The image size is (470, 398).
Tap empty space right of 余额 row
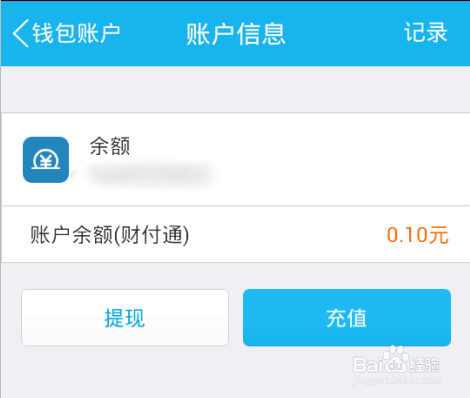(x=340, y=160)
